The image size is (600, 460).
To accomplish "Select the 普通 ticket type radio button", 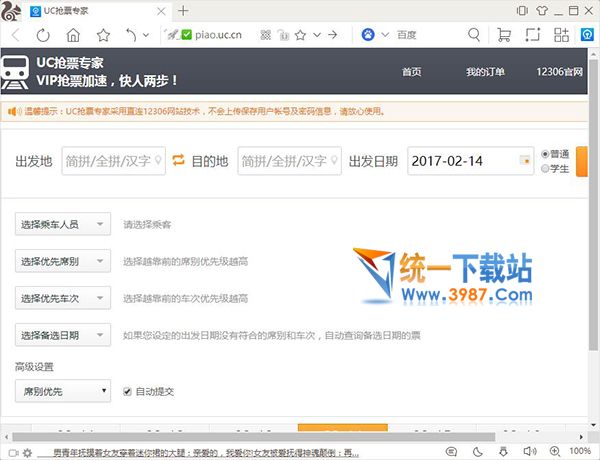I will coord(545,154).
